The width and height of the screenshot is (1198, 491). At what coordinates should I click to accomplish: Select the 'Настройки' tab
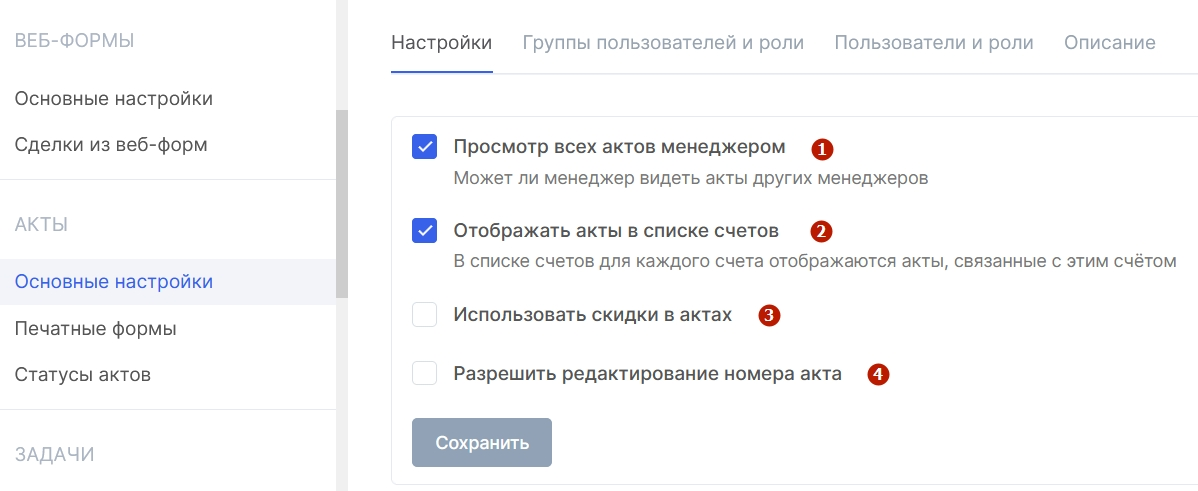coord(442,42)
